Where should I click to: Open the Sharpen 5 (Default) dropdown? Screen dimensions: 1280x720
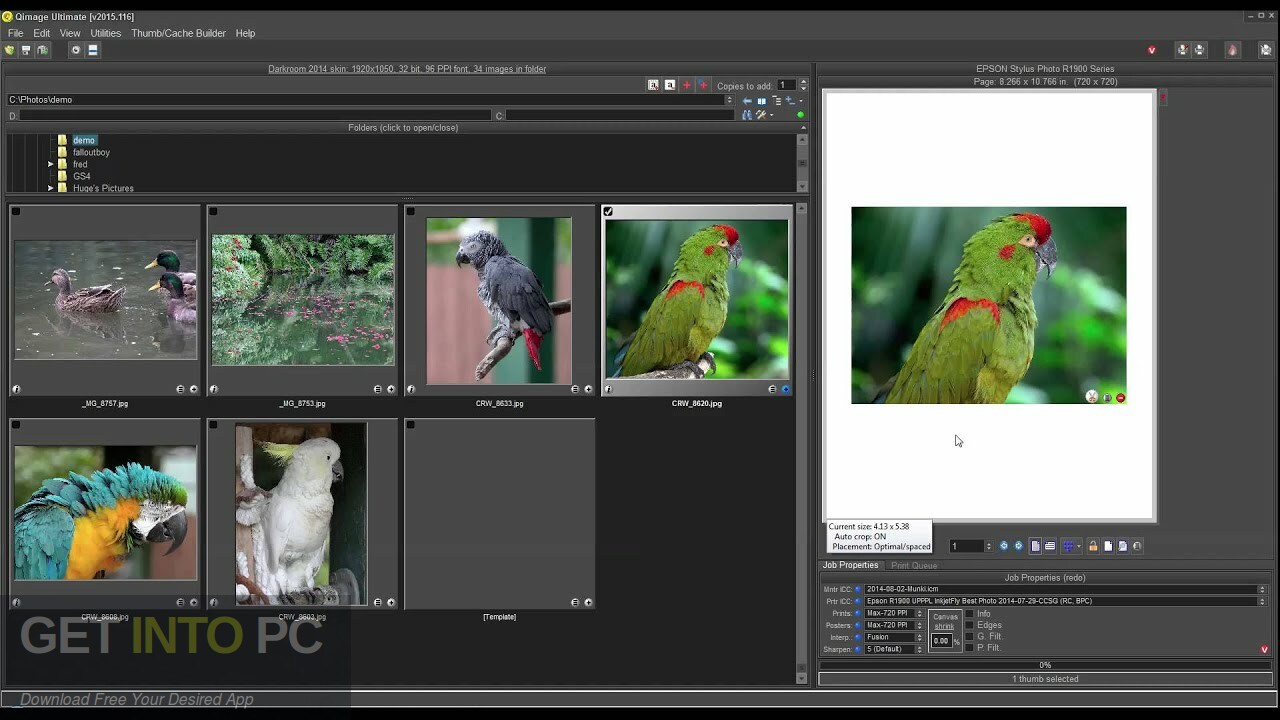coord(919,649)
